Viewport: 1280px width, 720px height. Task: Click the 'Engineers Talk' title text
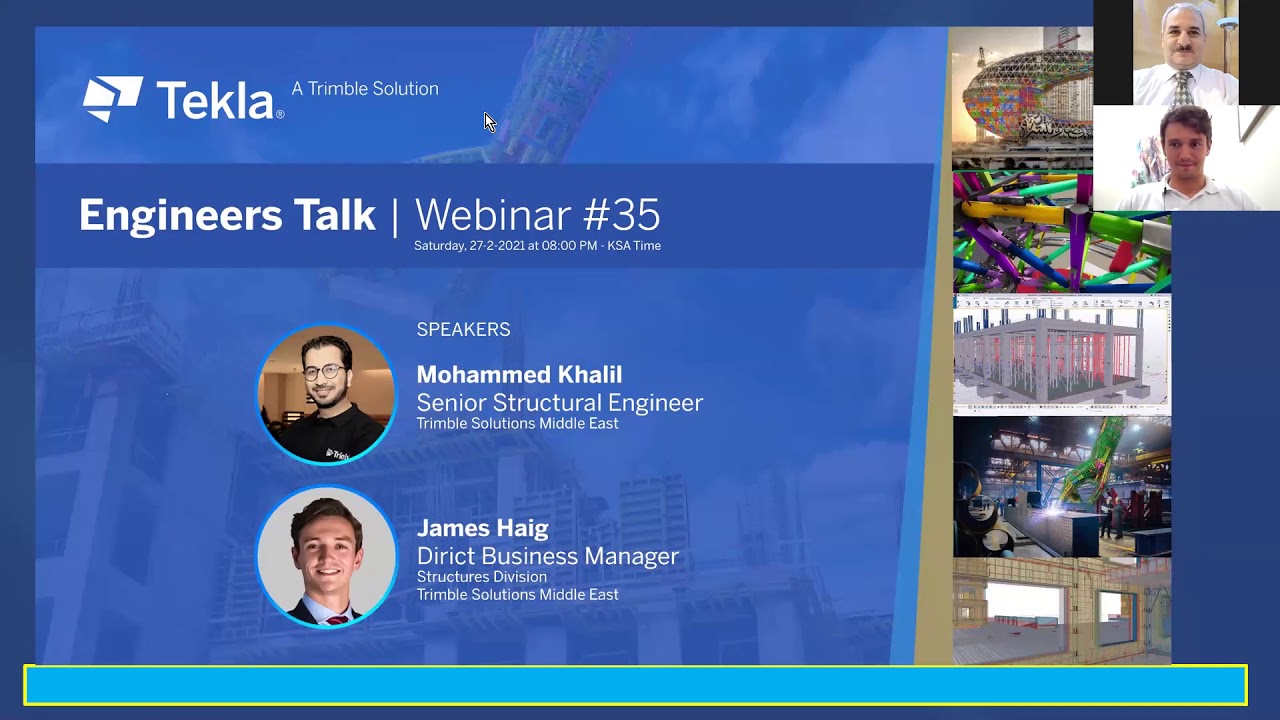pyautogui.click(x=227, y=215)
